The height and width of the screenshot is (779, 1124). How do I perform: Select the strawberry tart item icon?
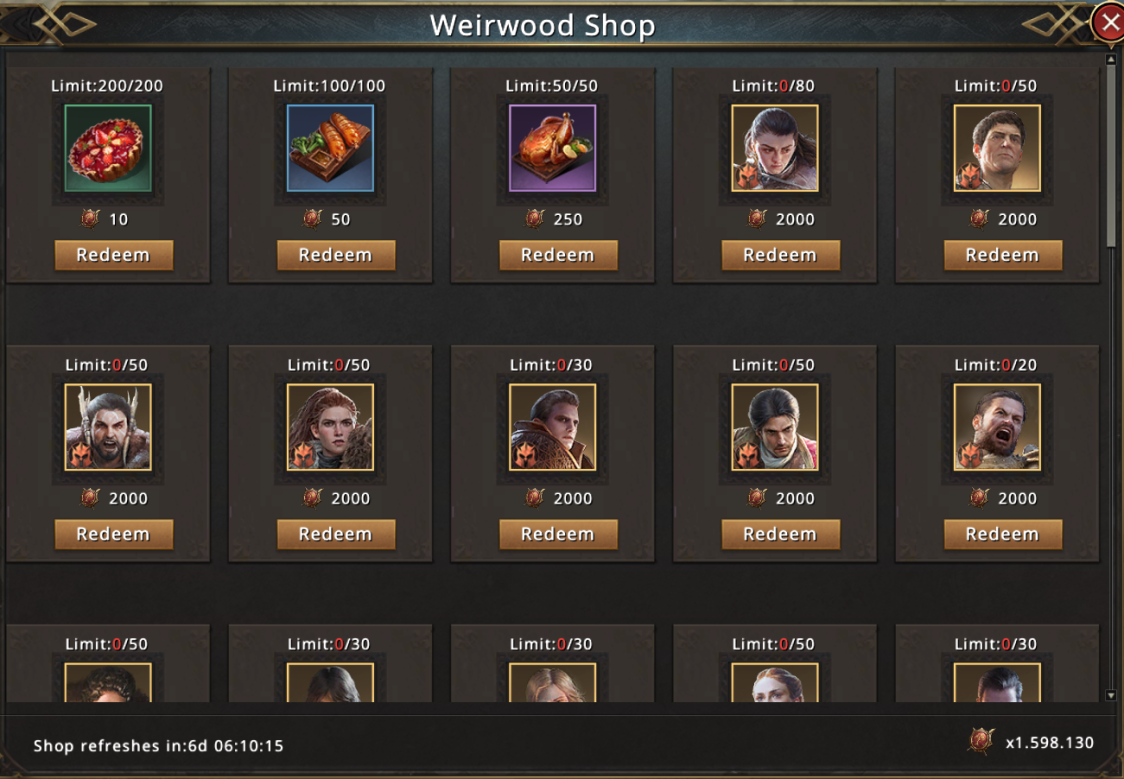point(108,148)
